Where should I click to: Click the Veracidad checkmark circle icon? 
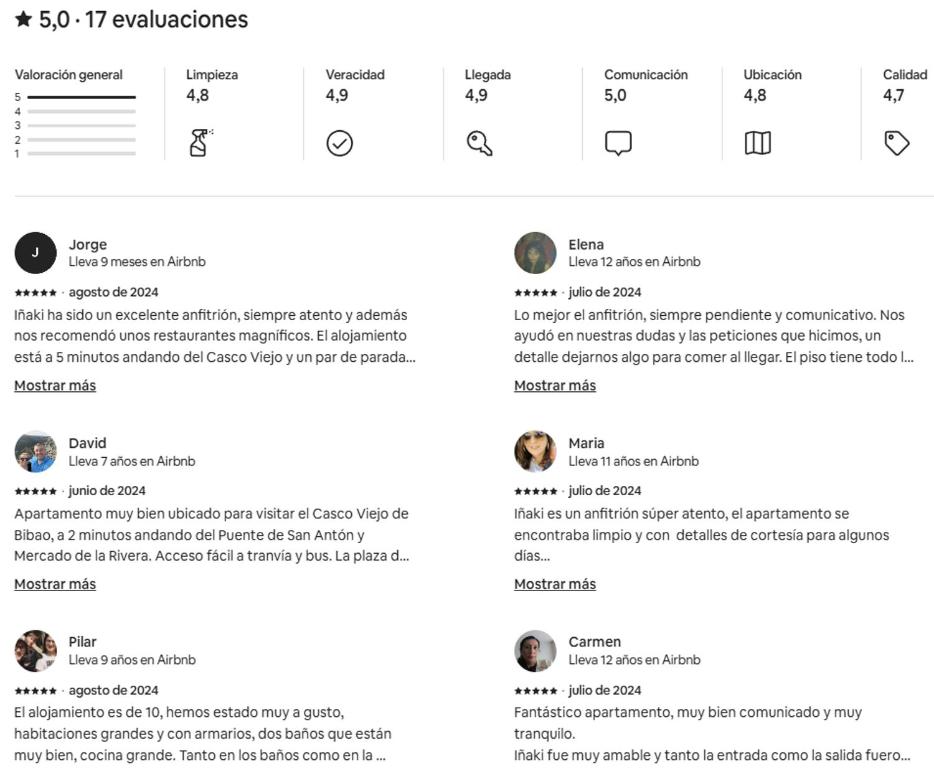click(x=340, y=144)
